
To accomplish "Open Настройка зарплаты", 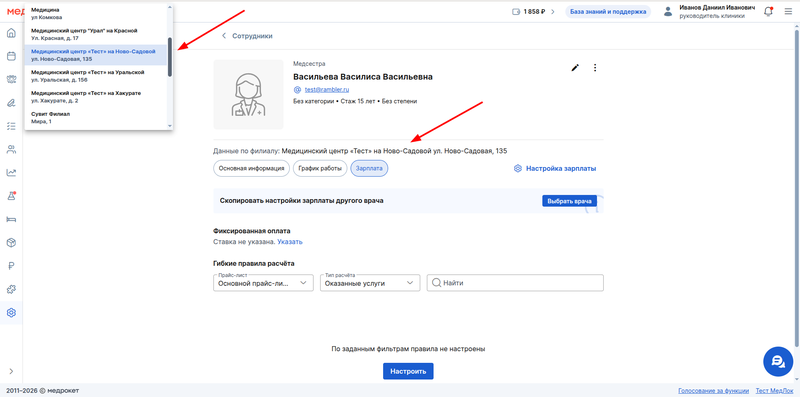I will [555, 168].
